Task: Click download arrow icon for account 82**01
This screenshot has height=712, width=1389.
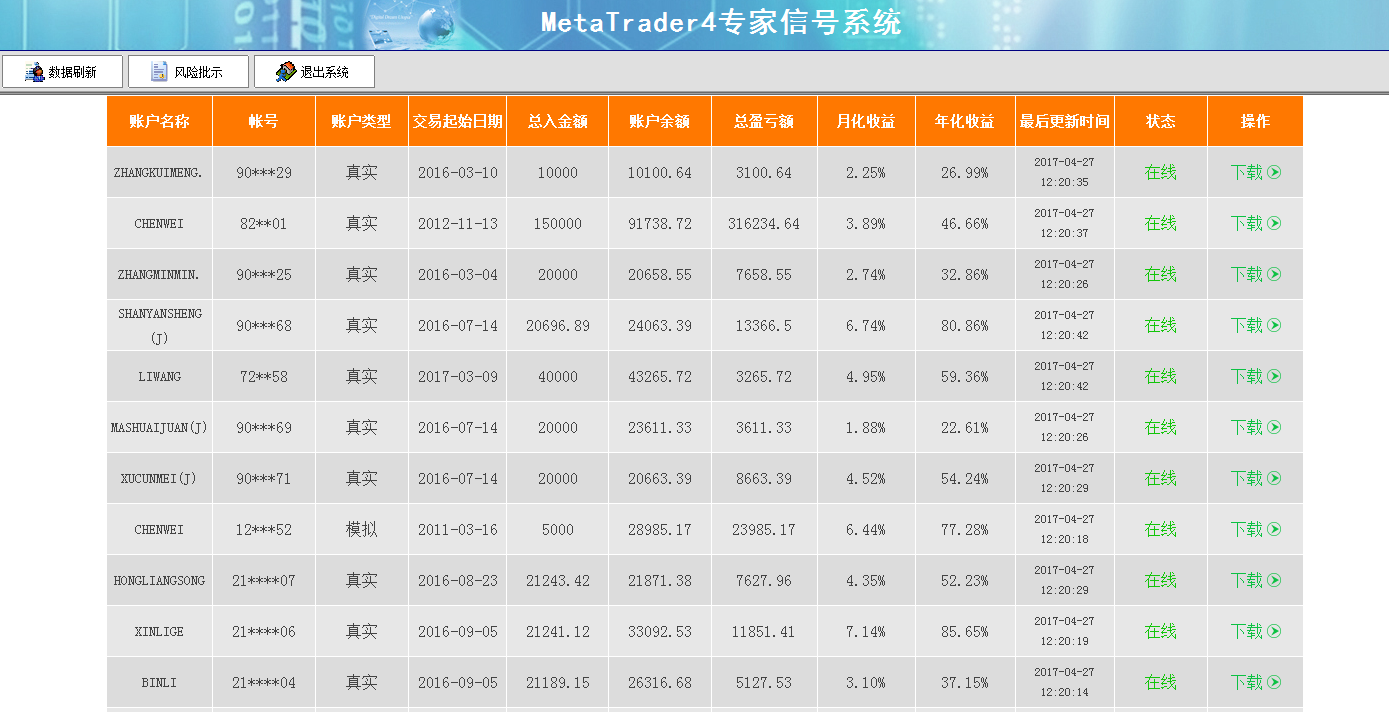Action: click(1274, 223)
